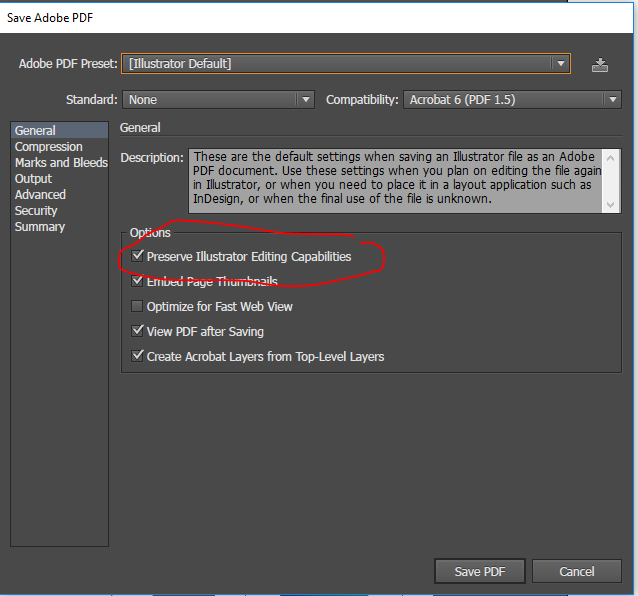This screenshot has height=596, width=638.
Task: Click the Save Preset icon
Action: (600, 65)
